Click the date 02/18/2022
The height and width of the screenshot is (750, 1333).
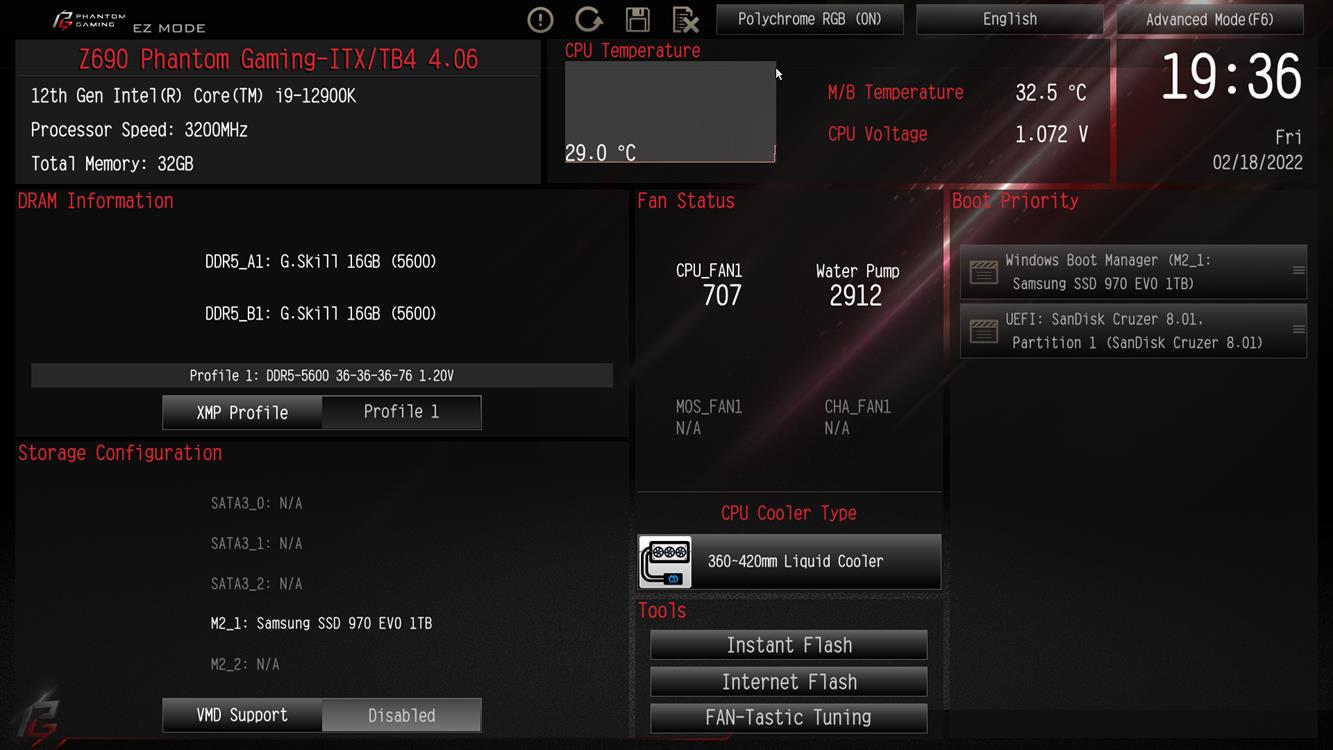pos(1258,163)
